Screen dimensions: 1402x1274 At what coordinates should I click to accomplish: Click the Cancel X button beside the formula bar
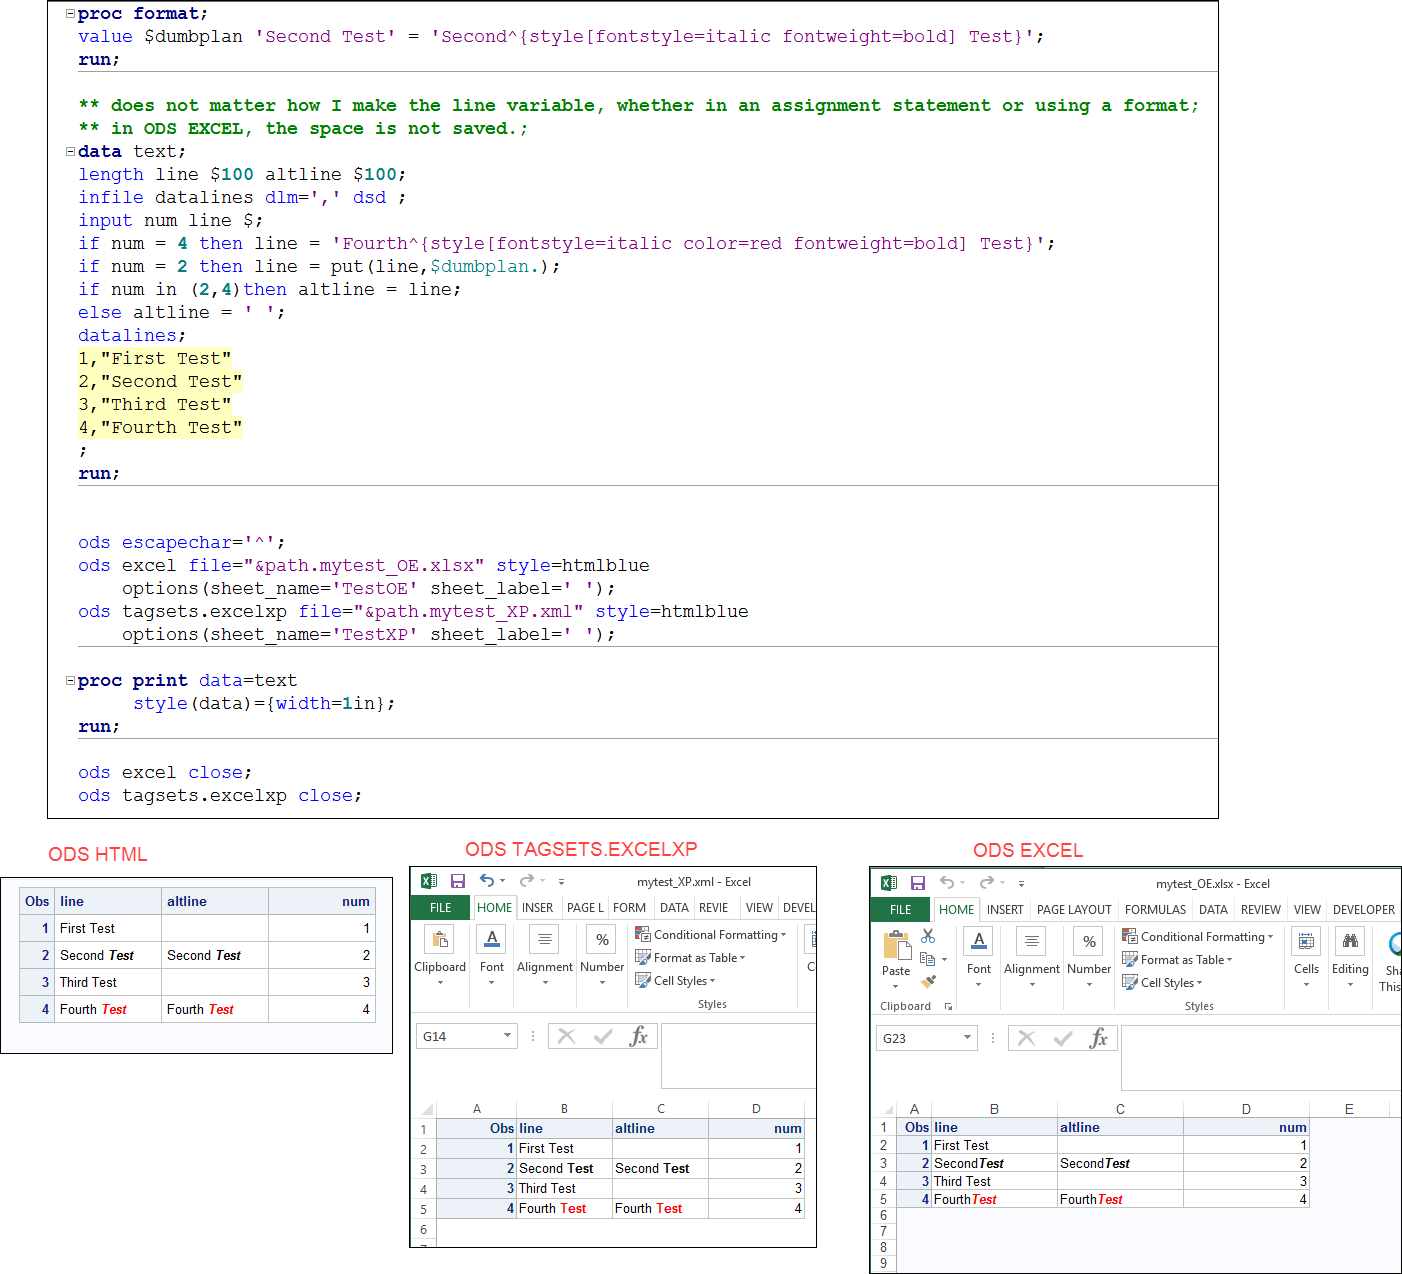(567, 1036)
